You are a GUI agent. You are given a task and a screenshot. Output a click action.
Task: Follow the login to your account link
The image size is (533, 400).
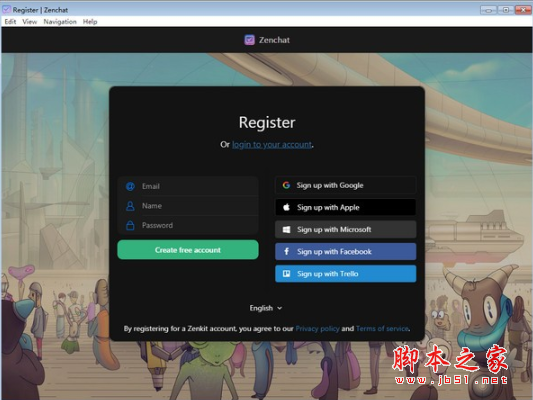tap(272, 145)
